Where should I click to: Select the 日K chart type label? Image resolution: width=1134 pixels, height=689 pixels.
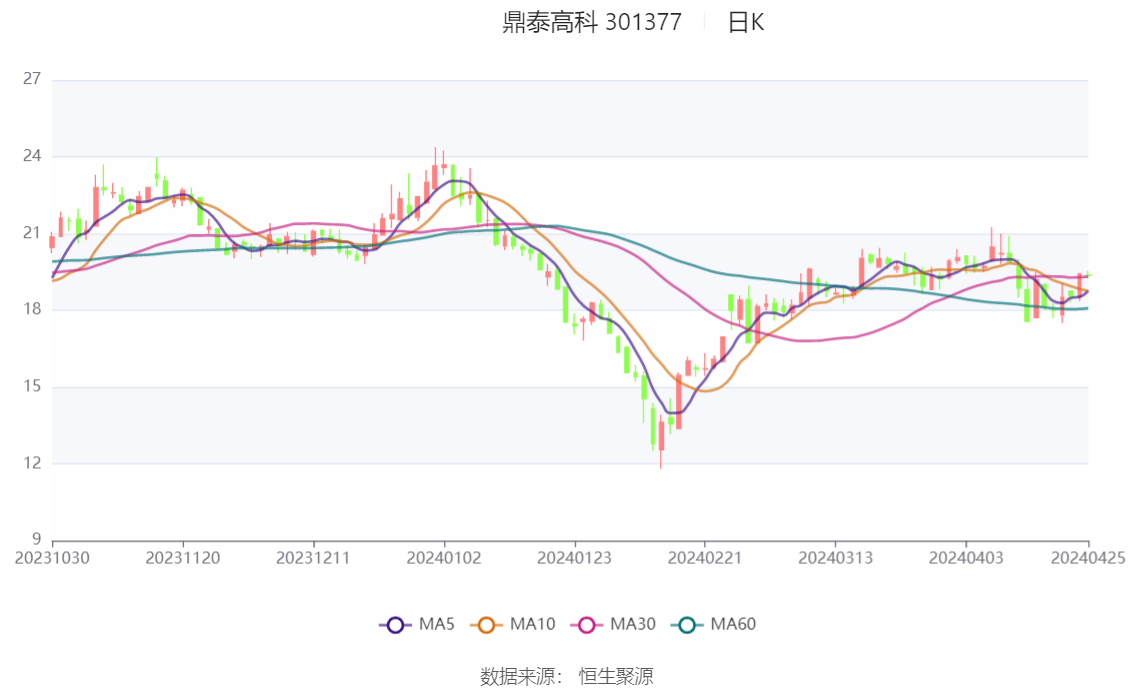746,22
